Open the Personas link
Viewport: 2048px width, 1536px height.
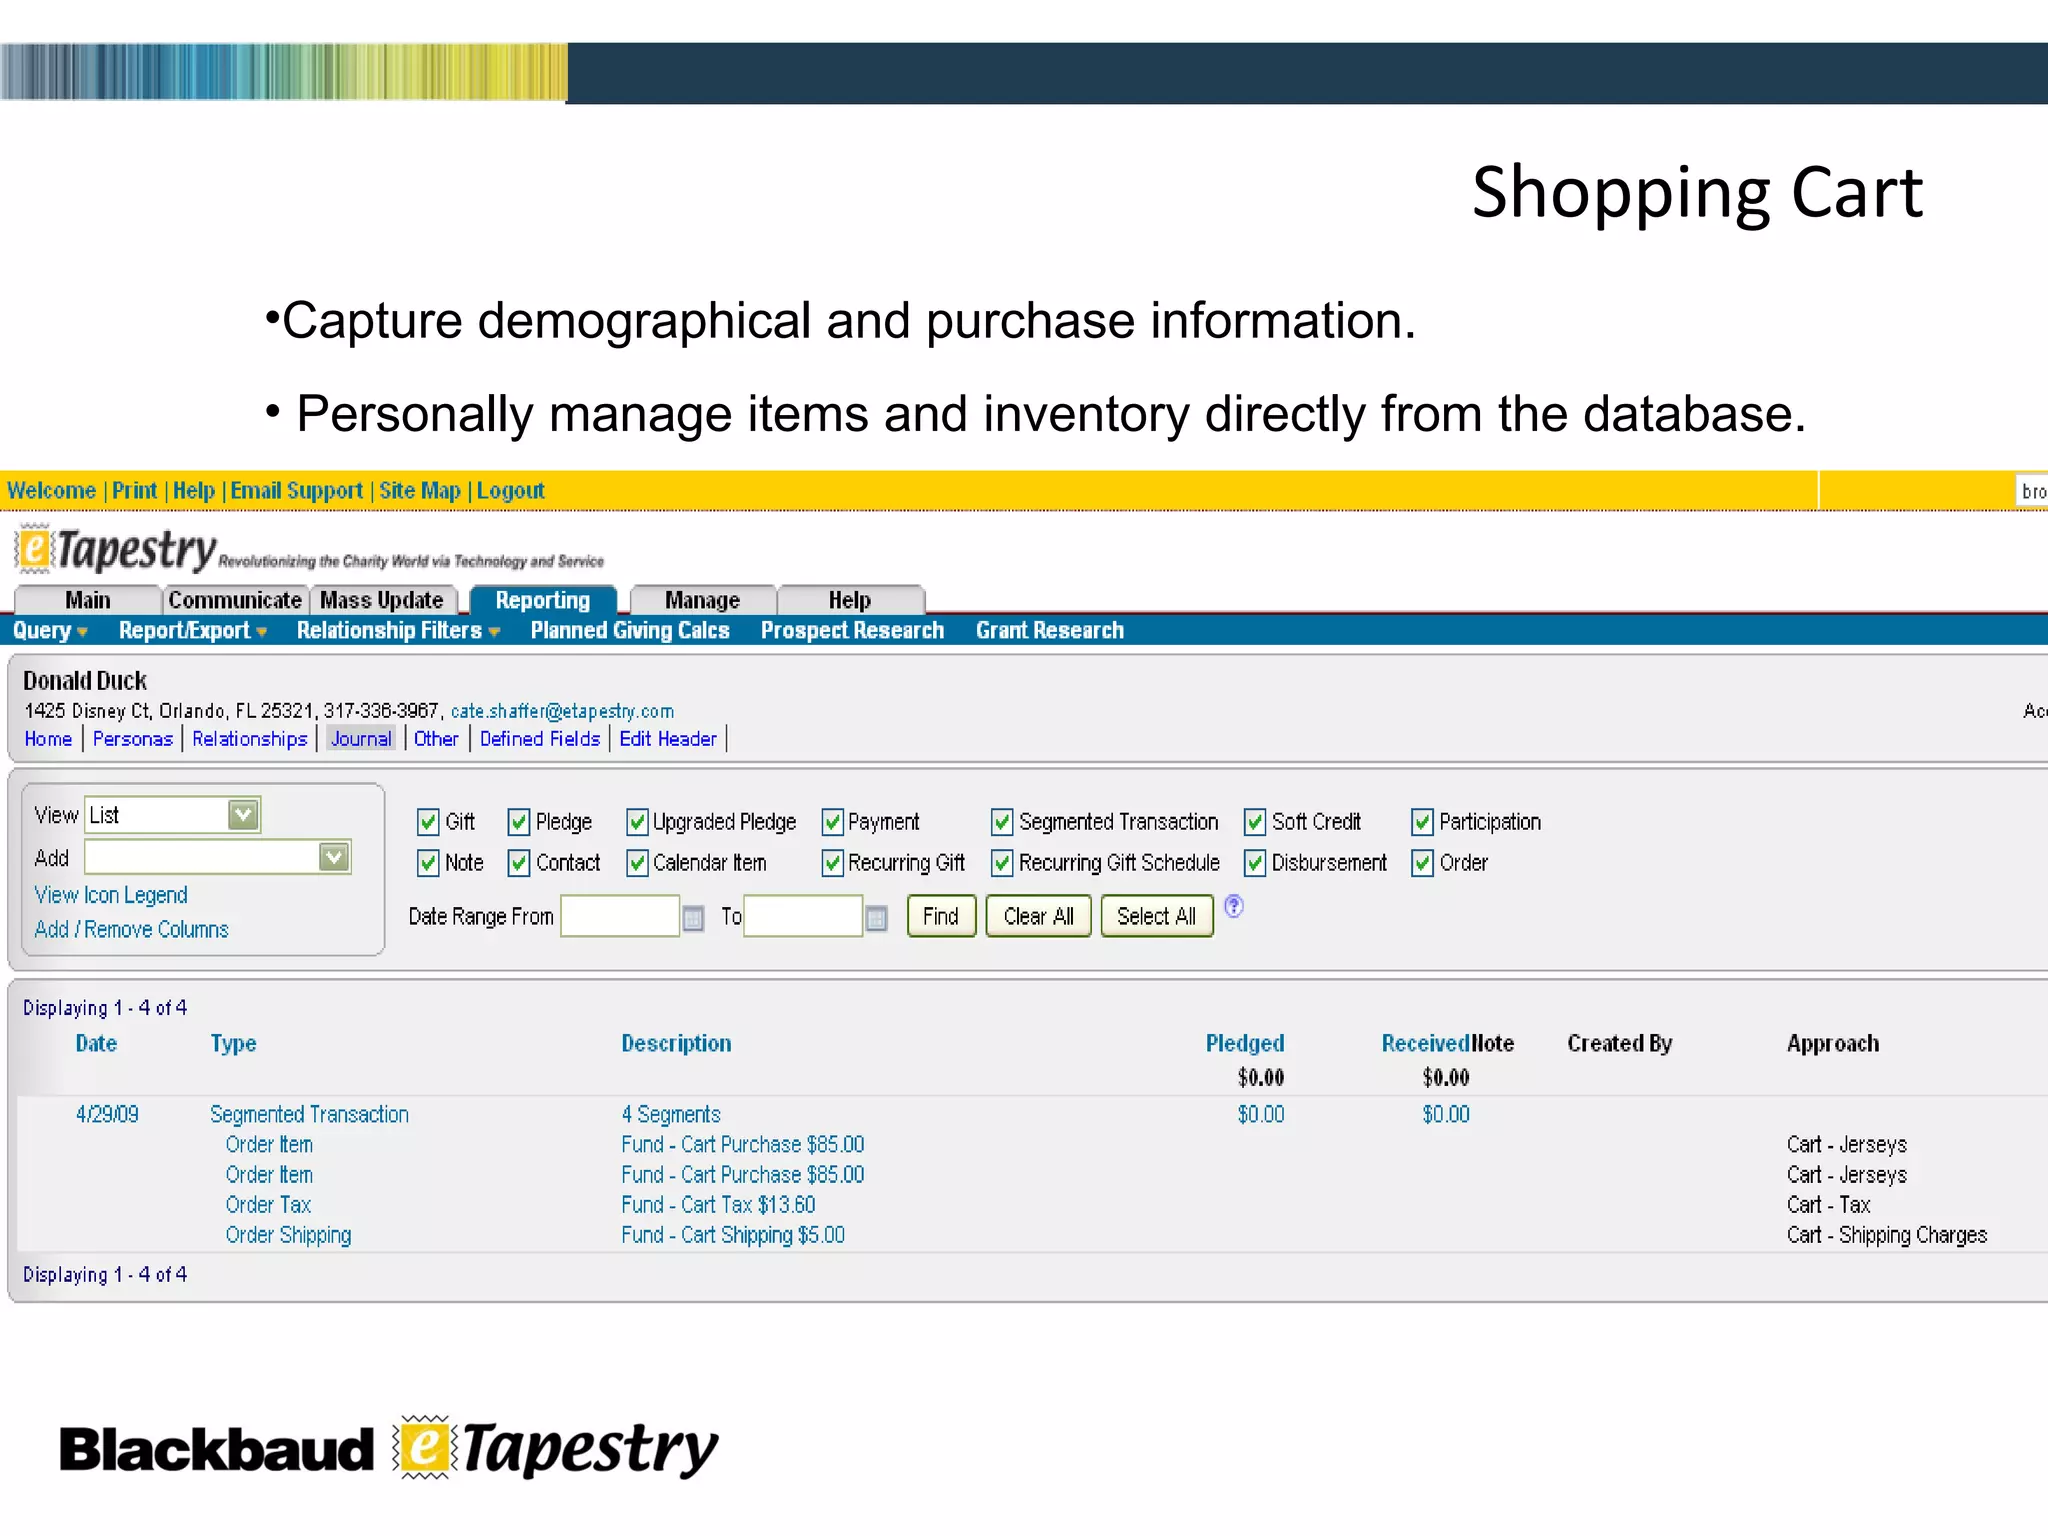[133, 739]
